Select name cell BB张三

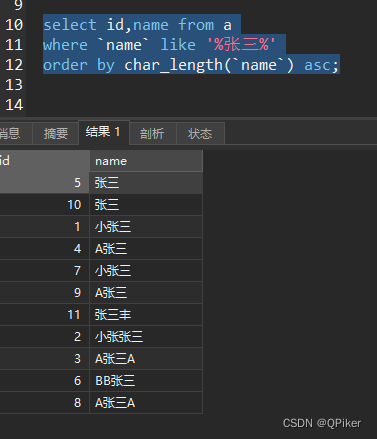point(146,381)
